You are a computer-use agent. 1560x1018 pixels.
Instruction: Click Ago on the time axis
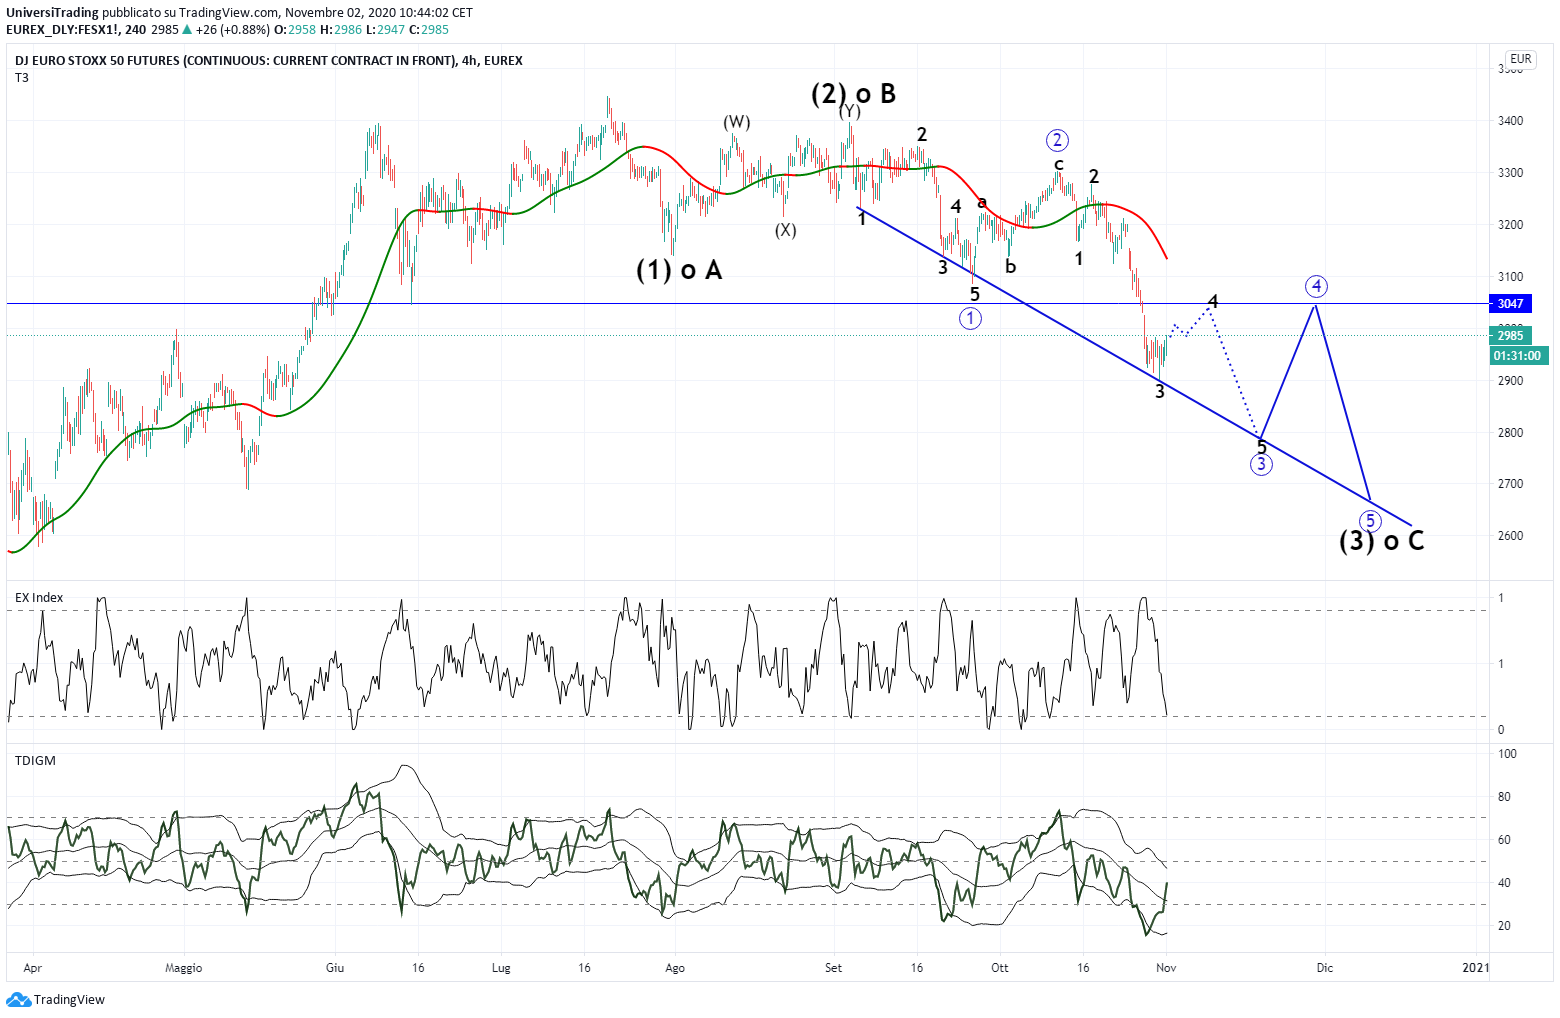coord(675,968)
